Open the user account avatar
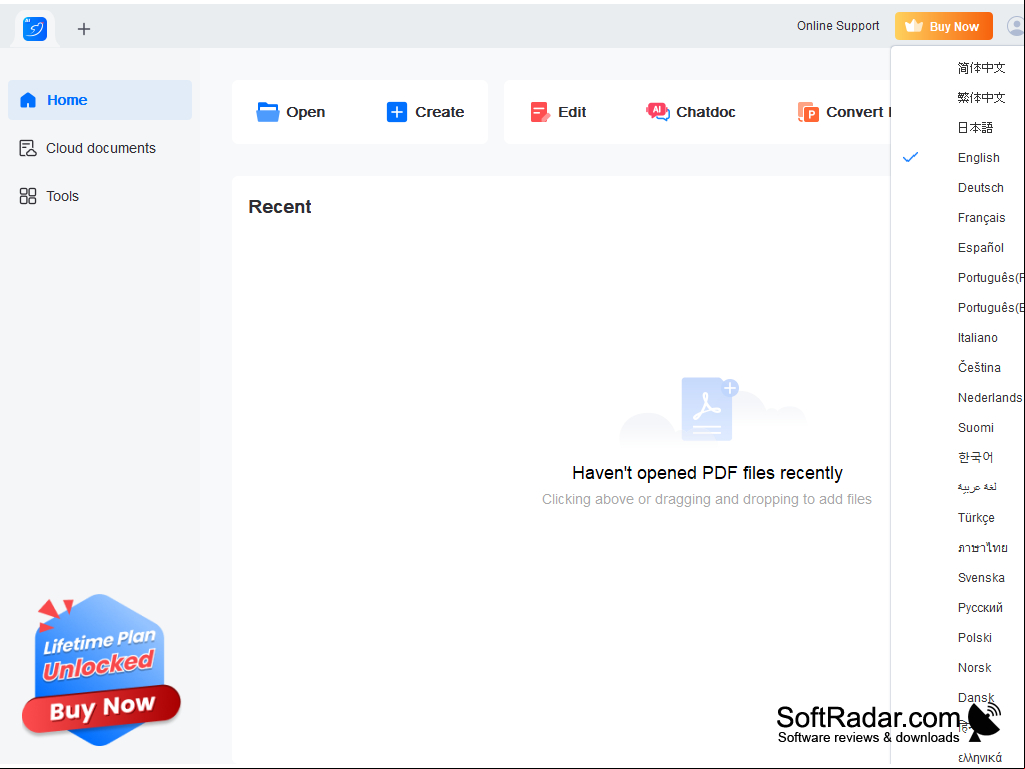Image resolution: width=1025 pixels, height=769 pixels. [1016, 26]
